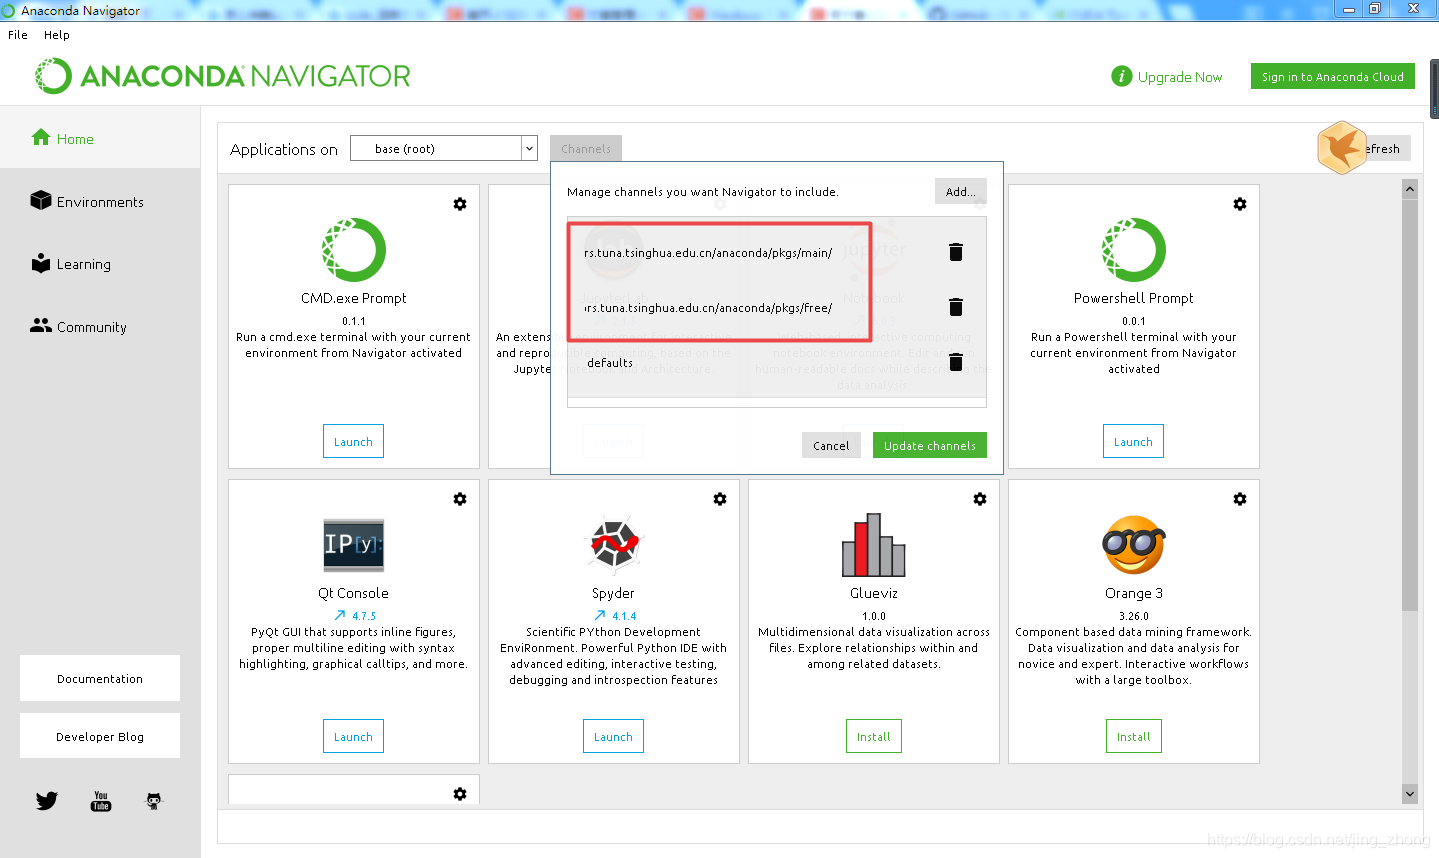Launch Powershell Prompt
This screenshot has width=1439, height=858.
pyautogui.click(x=1133, y=442)
